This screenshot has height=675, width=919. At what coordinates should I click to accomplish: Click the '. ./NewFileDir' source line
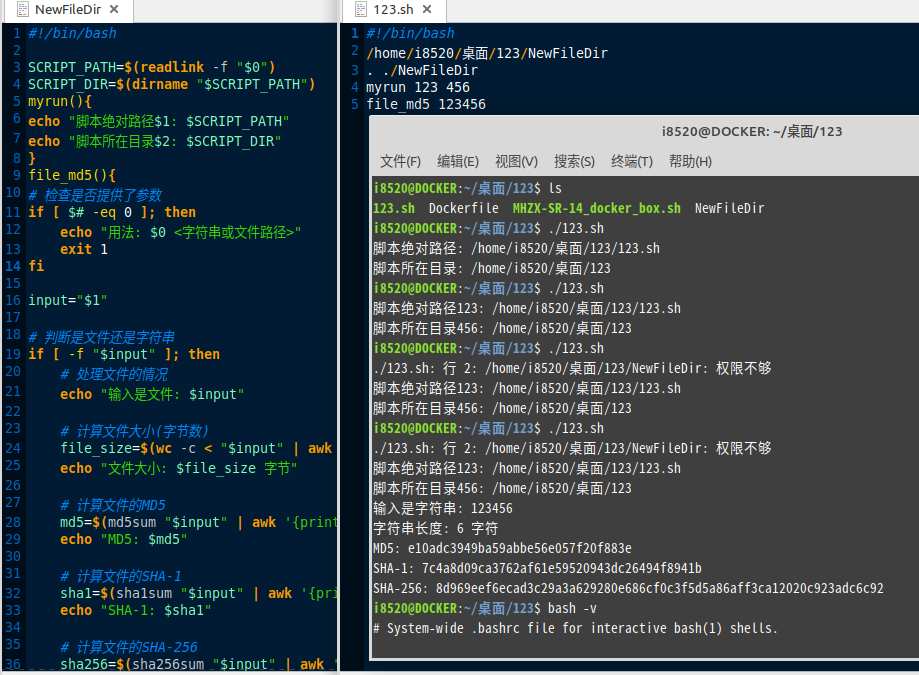coord(422,70)
